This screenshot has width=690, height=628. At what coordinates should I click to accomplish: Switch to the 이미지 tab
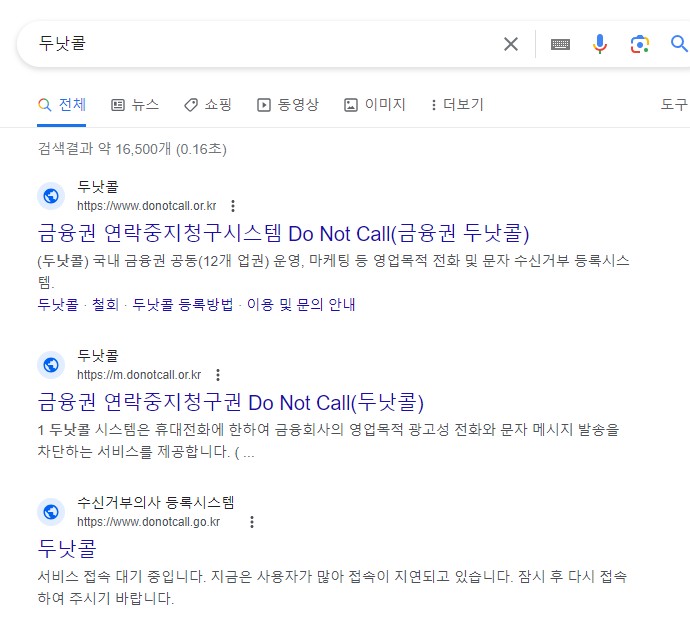coord(375,104)
